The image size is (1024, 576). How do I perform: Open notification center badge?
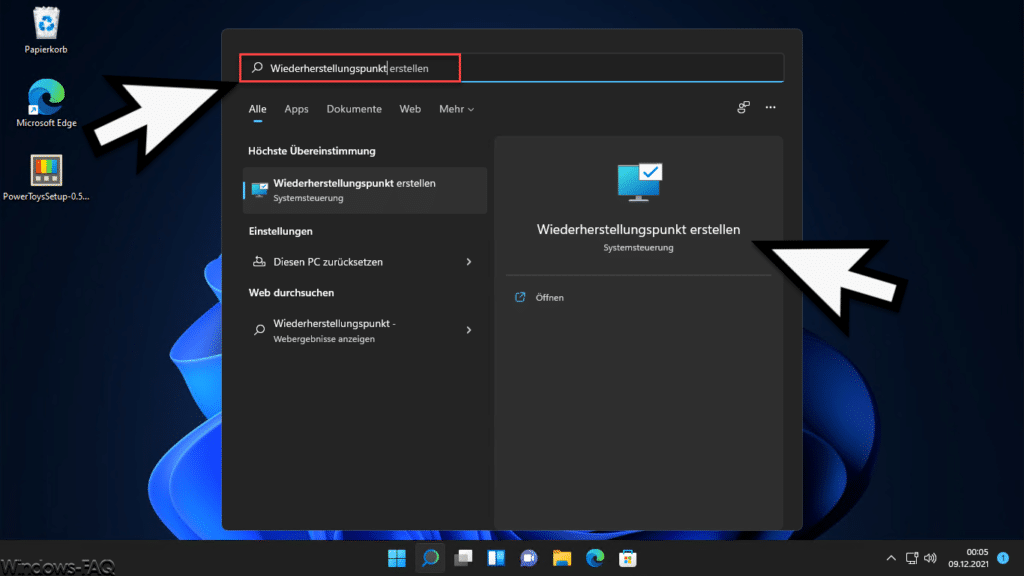pos(1003,558)
